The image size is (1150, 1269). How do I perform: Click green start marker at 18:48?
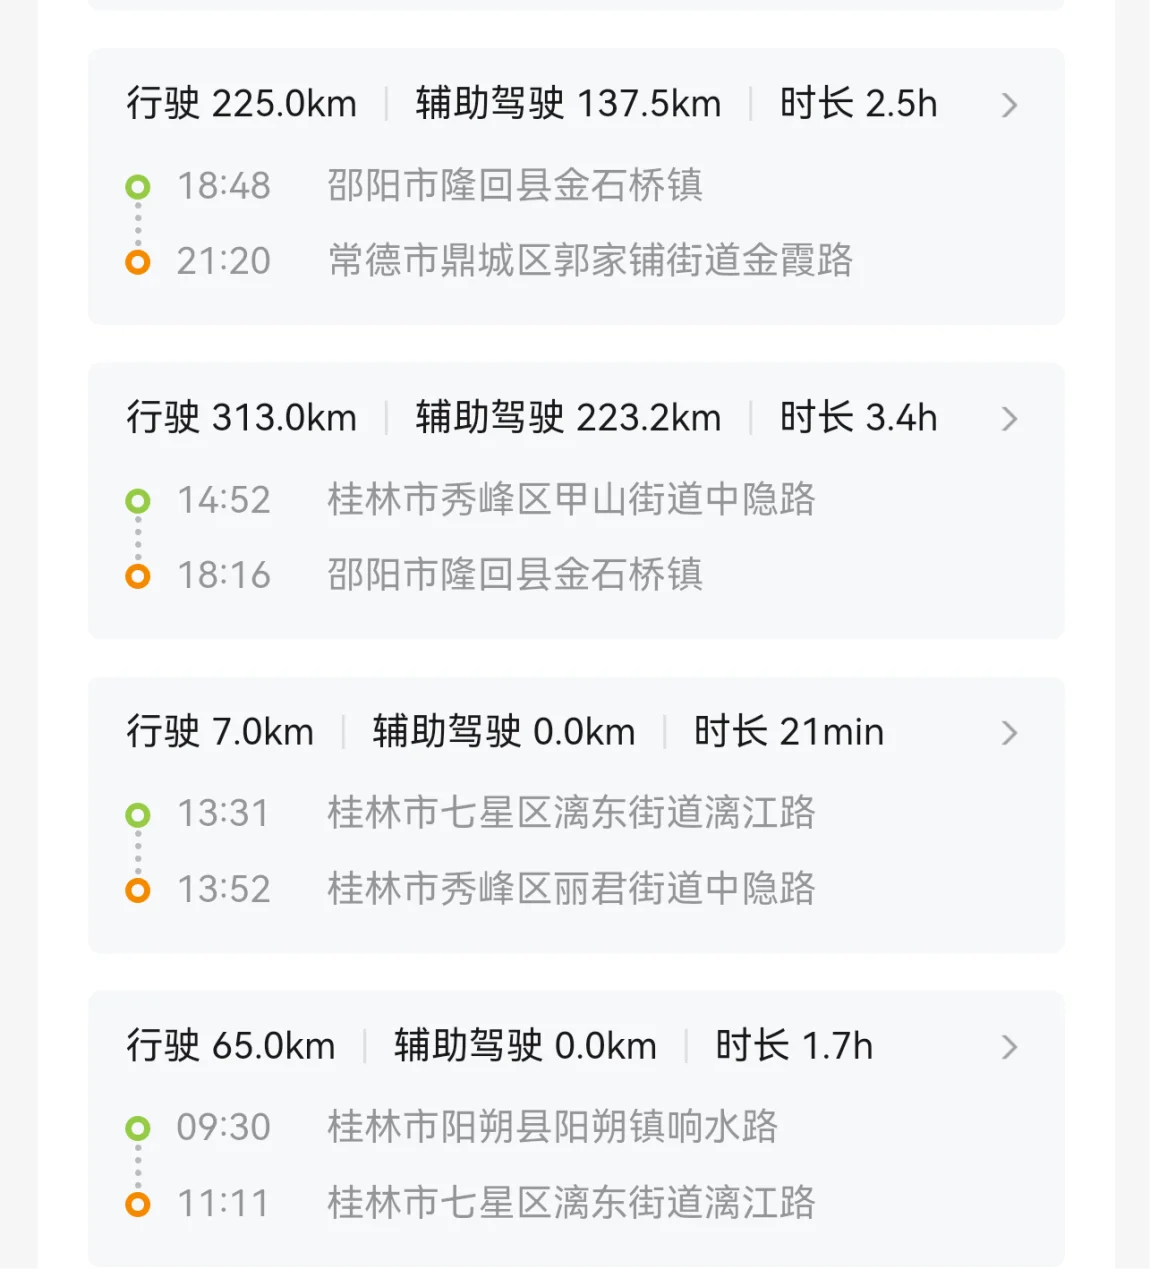point(138,187)
